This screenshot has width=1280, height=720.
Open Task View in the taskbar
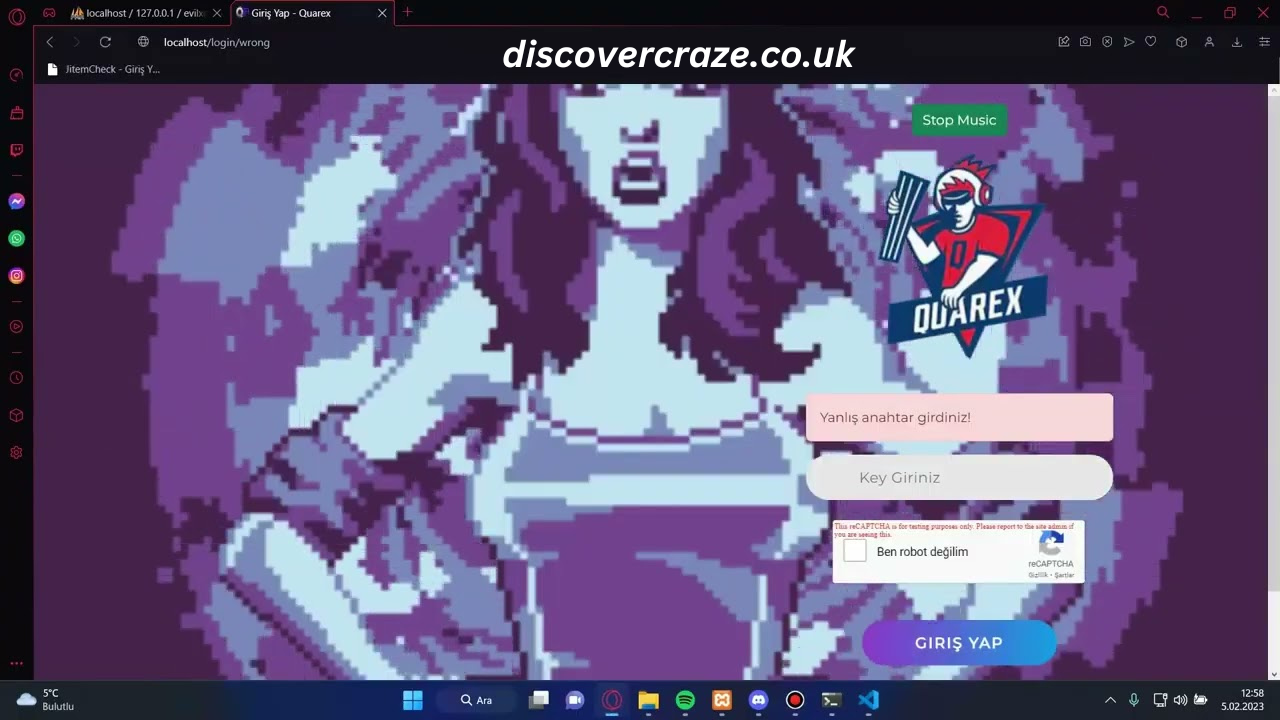tap(539, 700)
